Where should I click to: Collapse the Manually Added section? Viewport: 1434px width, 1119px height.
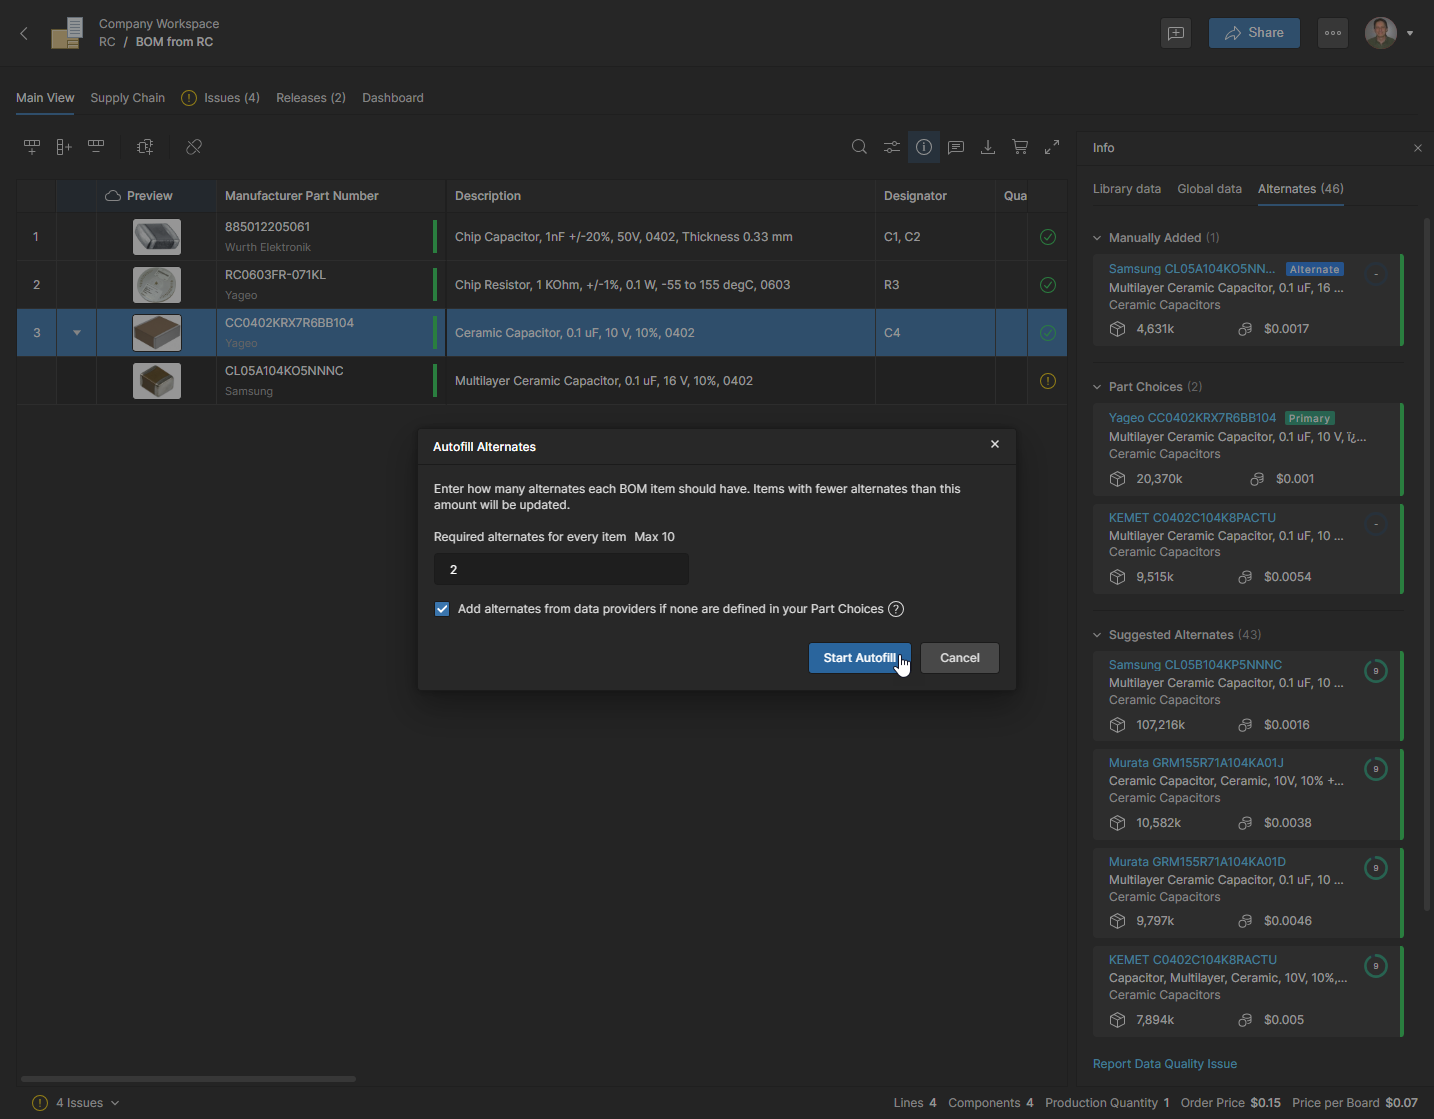tap(1097, 238)
